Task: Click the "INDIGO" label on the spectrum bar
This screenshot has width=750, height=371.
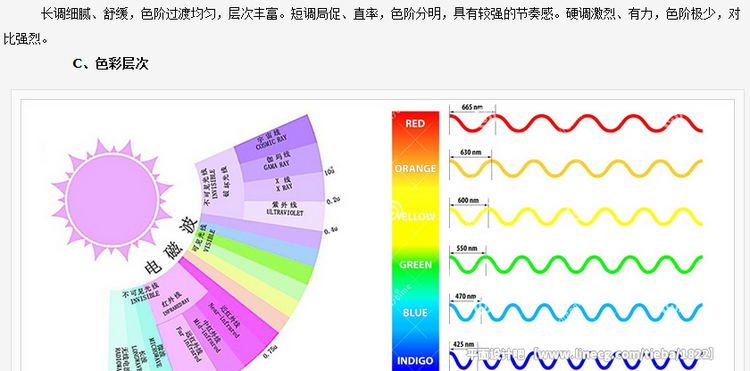Action: click(415, 360)
